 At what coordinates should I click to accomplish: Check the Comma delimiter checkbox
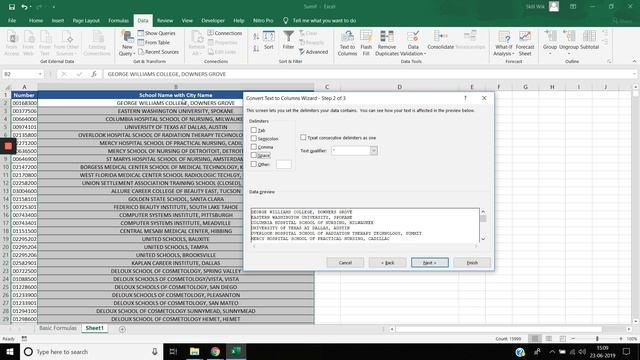pyautogui.click(x=253, y=147)
